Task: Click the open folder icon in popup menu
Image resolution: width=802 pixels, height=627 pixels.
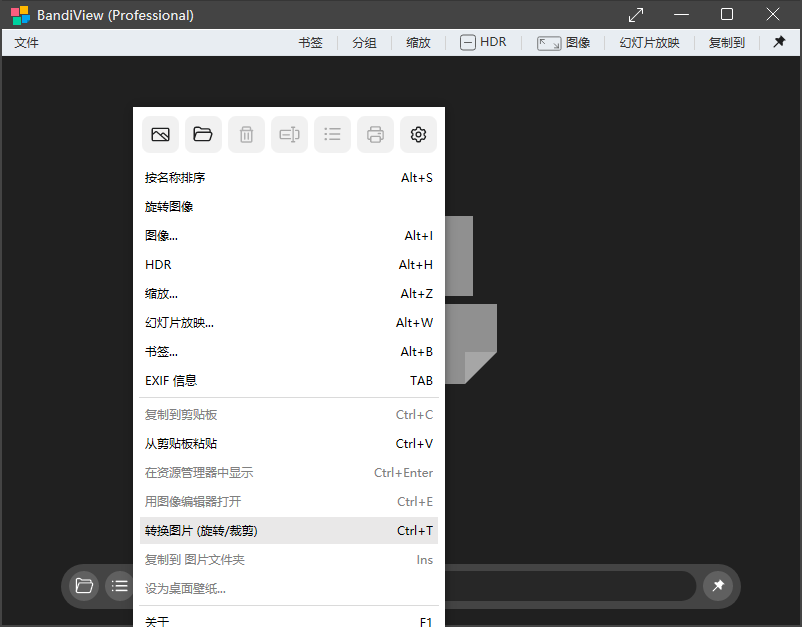Action: [203, 135]
